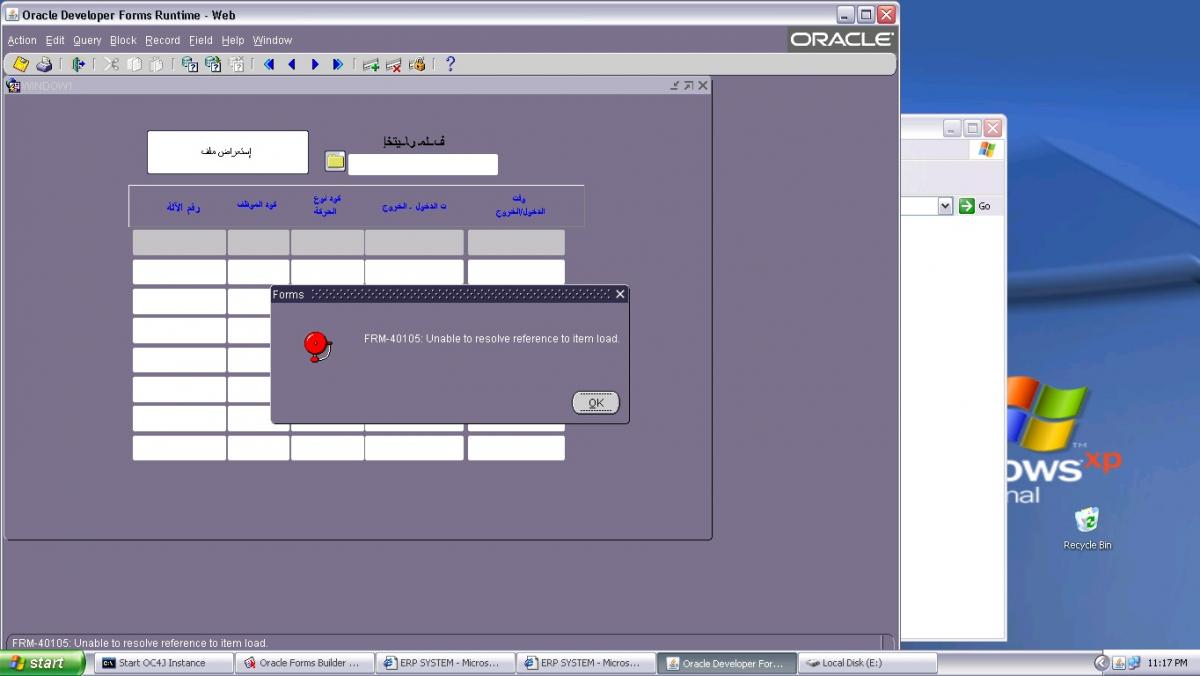
Task: Click the Help question mark icon
Action: pos(450,64)
